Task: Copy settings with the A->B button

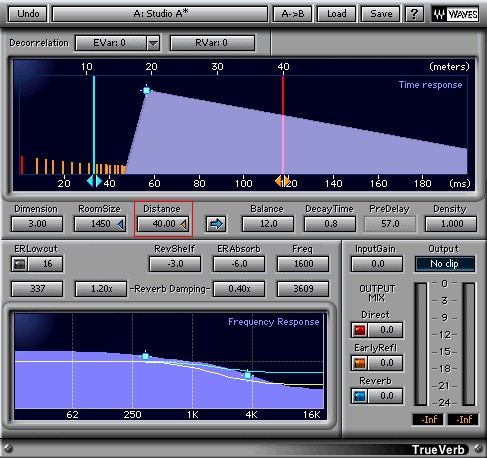Action: click(293, 14)
